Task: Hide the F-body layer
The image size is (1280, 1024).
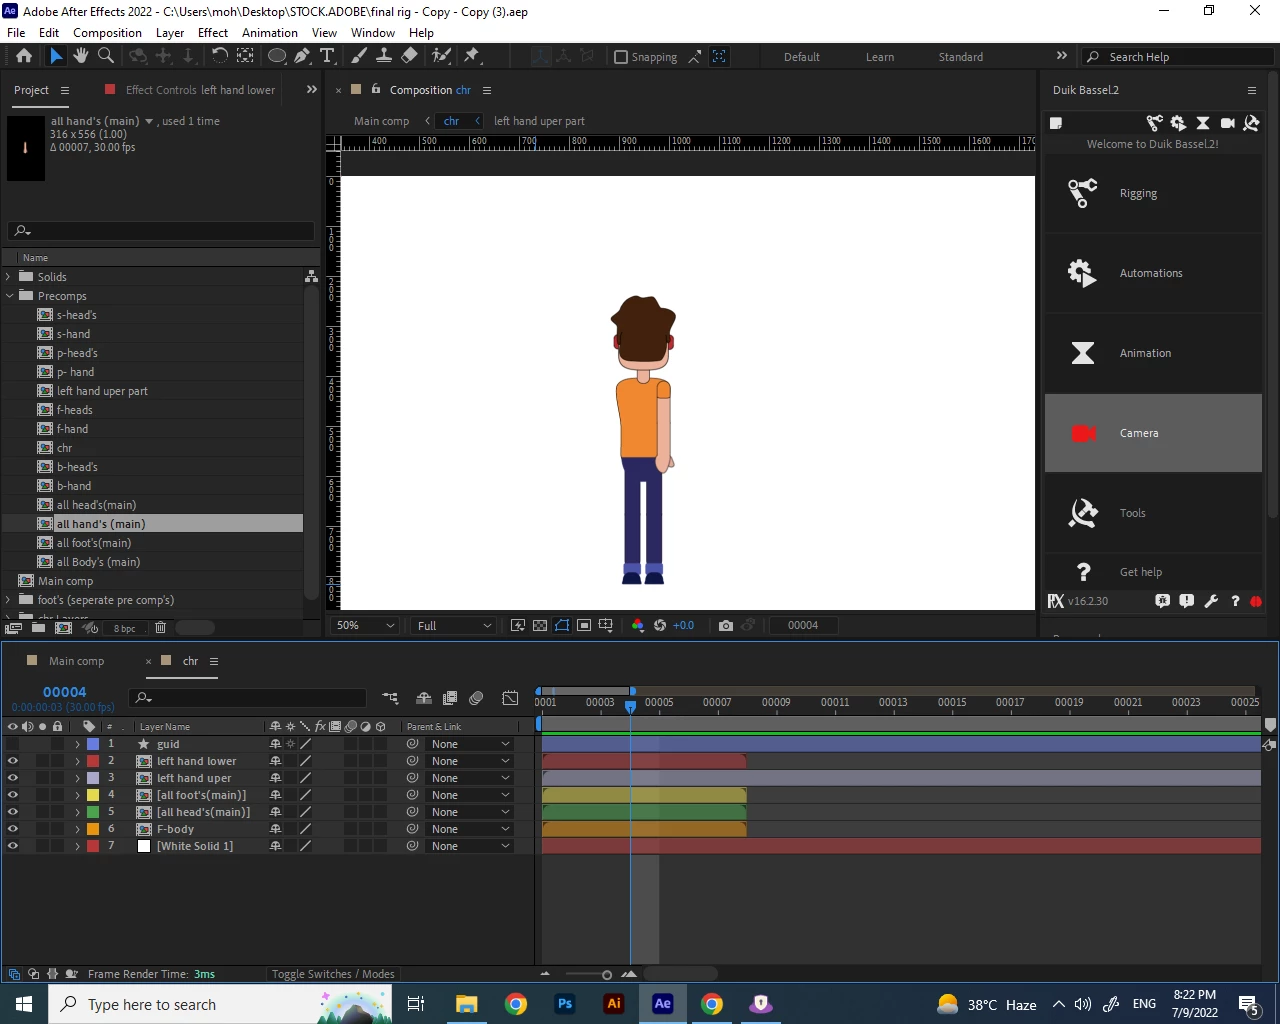Action: 13,829
